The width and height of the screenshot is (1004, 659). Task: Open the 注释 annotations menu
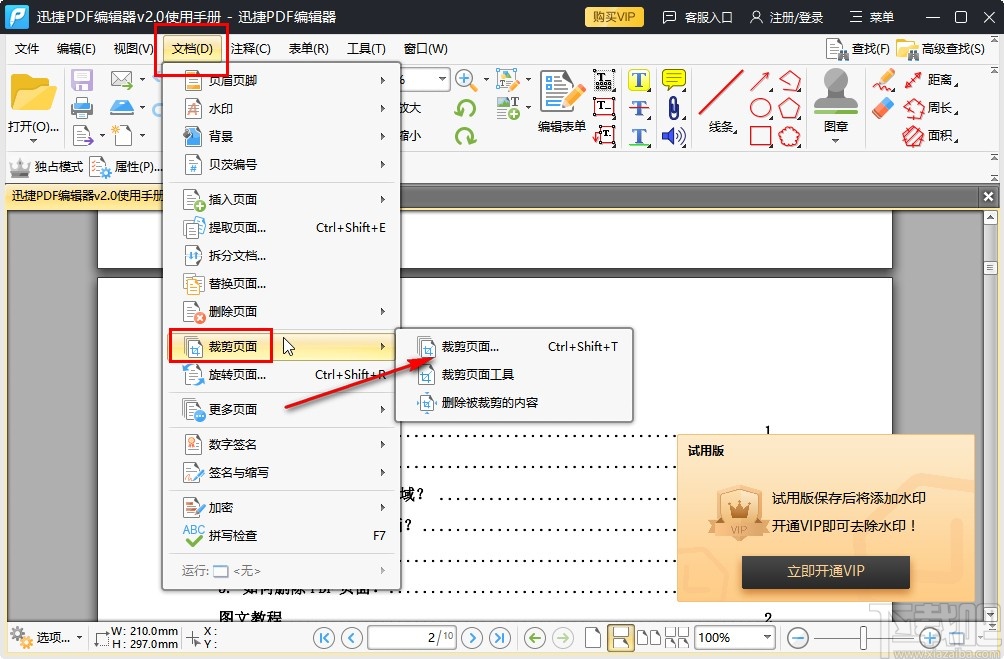point(249,48)
